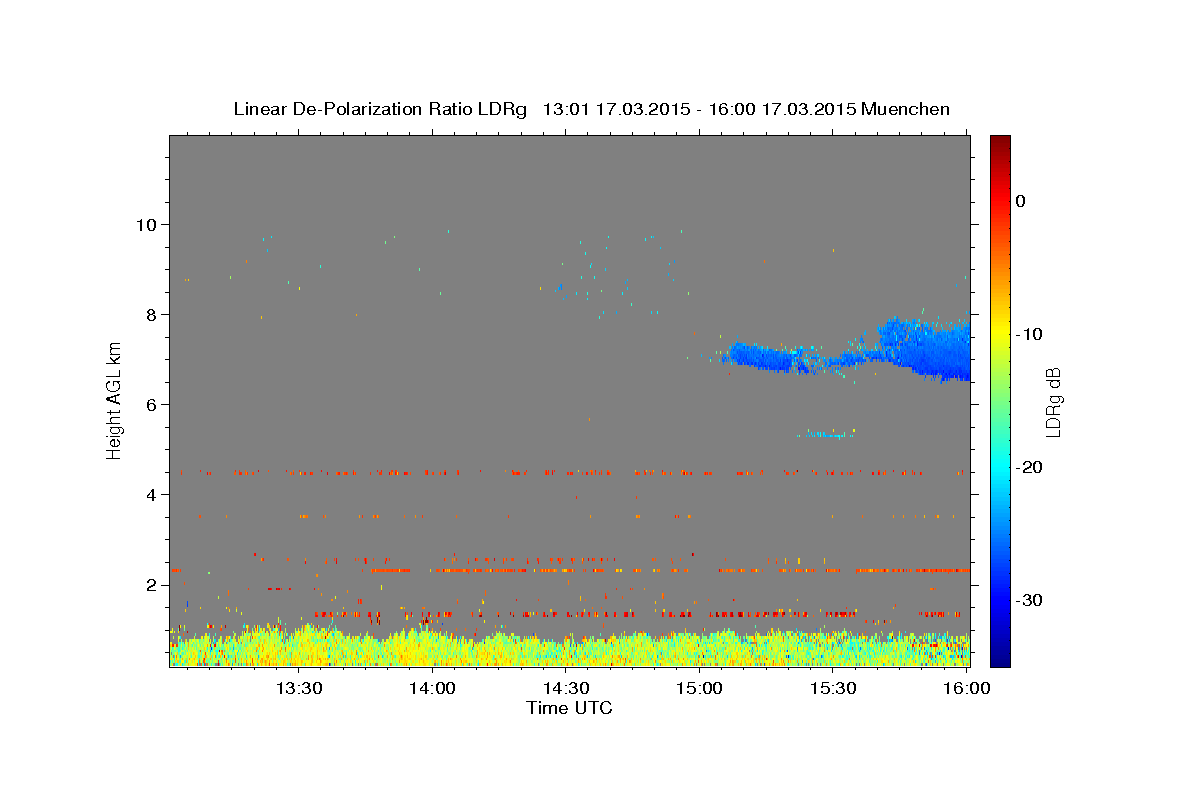Click the height tick label 2
The image size is (1200, 800).
(151, 584)
